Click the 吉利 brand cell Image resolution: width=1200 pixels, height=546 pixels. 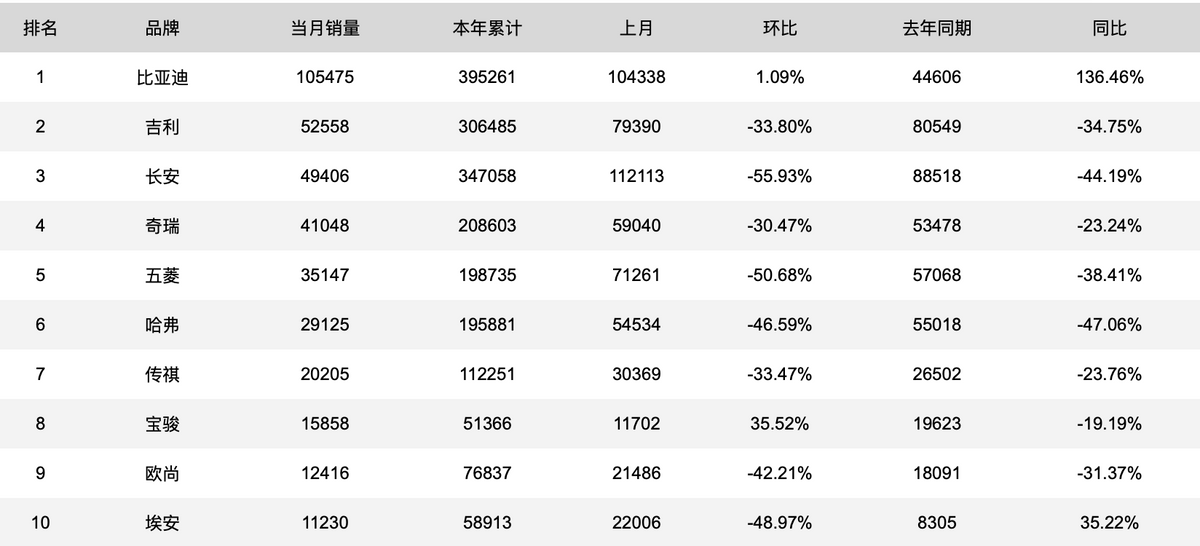pyautogui.click(x=162, y=127)
